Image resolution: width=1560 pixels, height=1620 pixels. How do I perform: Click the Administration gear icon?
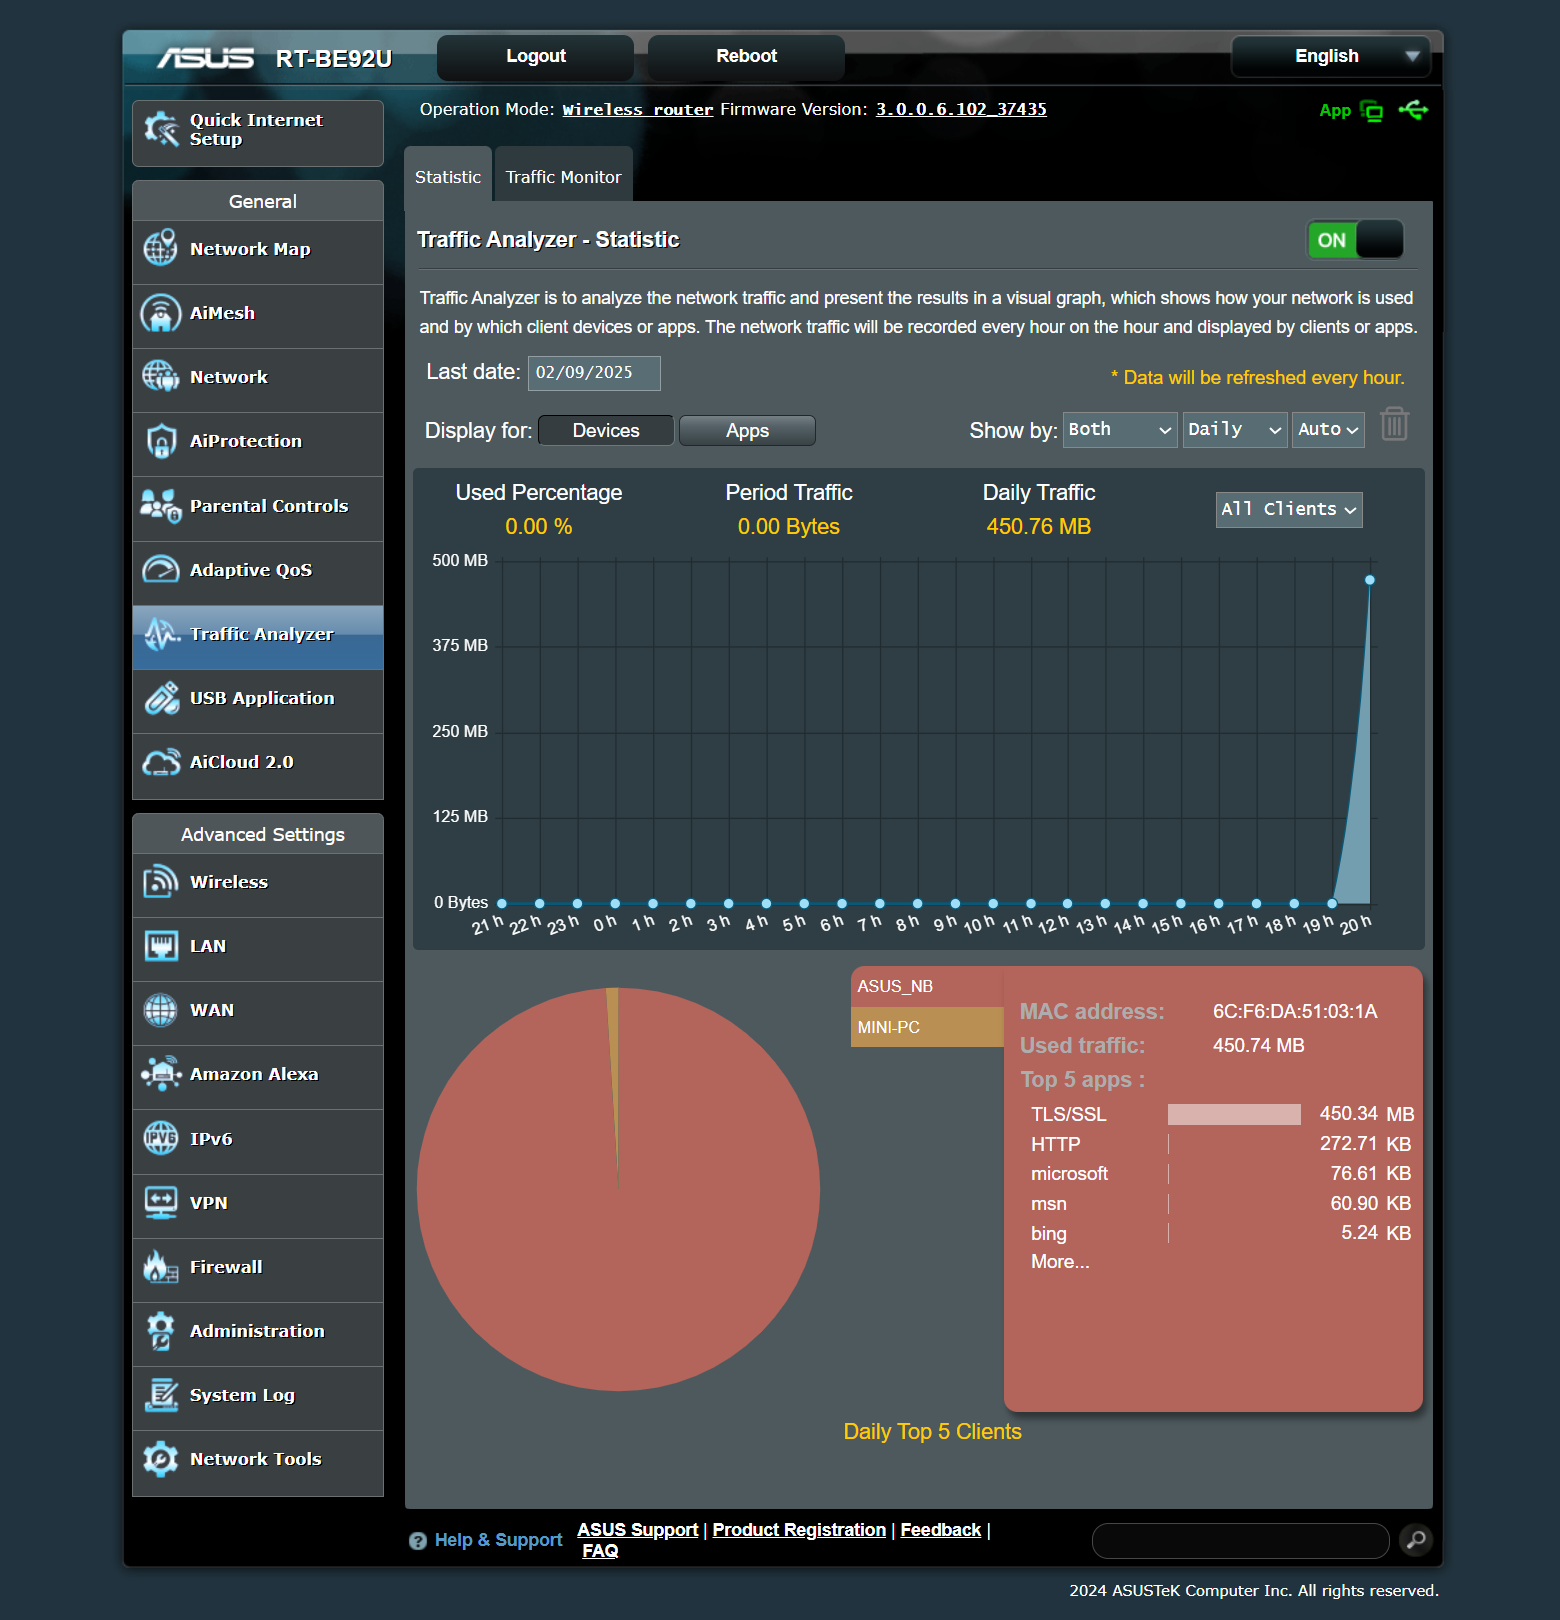[x=161, y=1331]
